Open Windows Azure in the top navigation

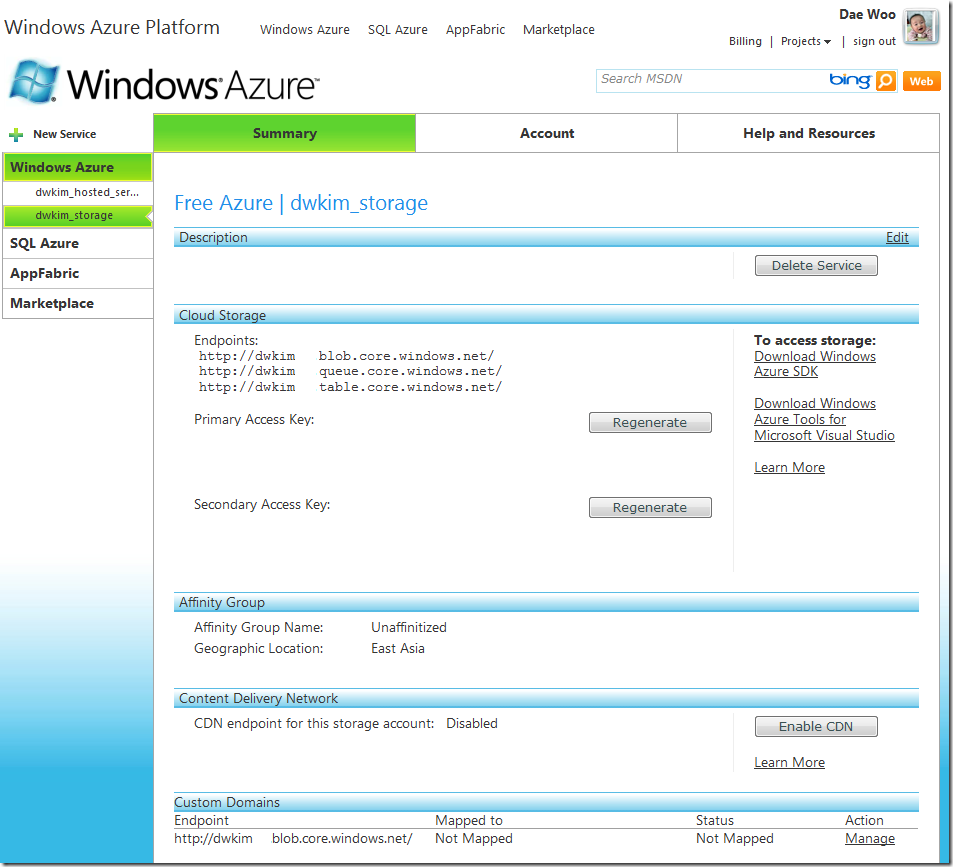click(304, 30)
